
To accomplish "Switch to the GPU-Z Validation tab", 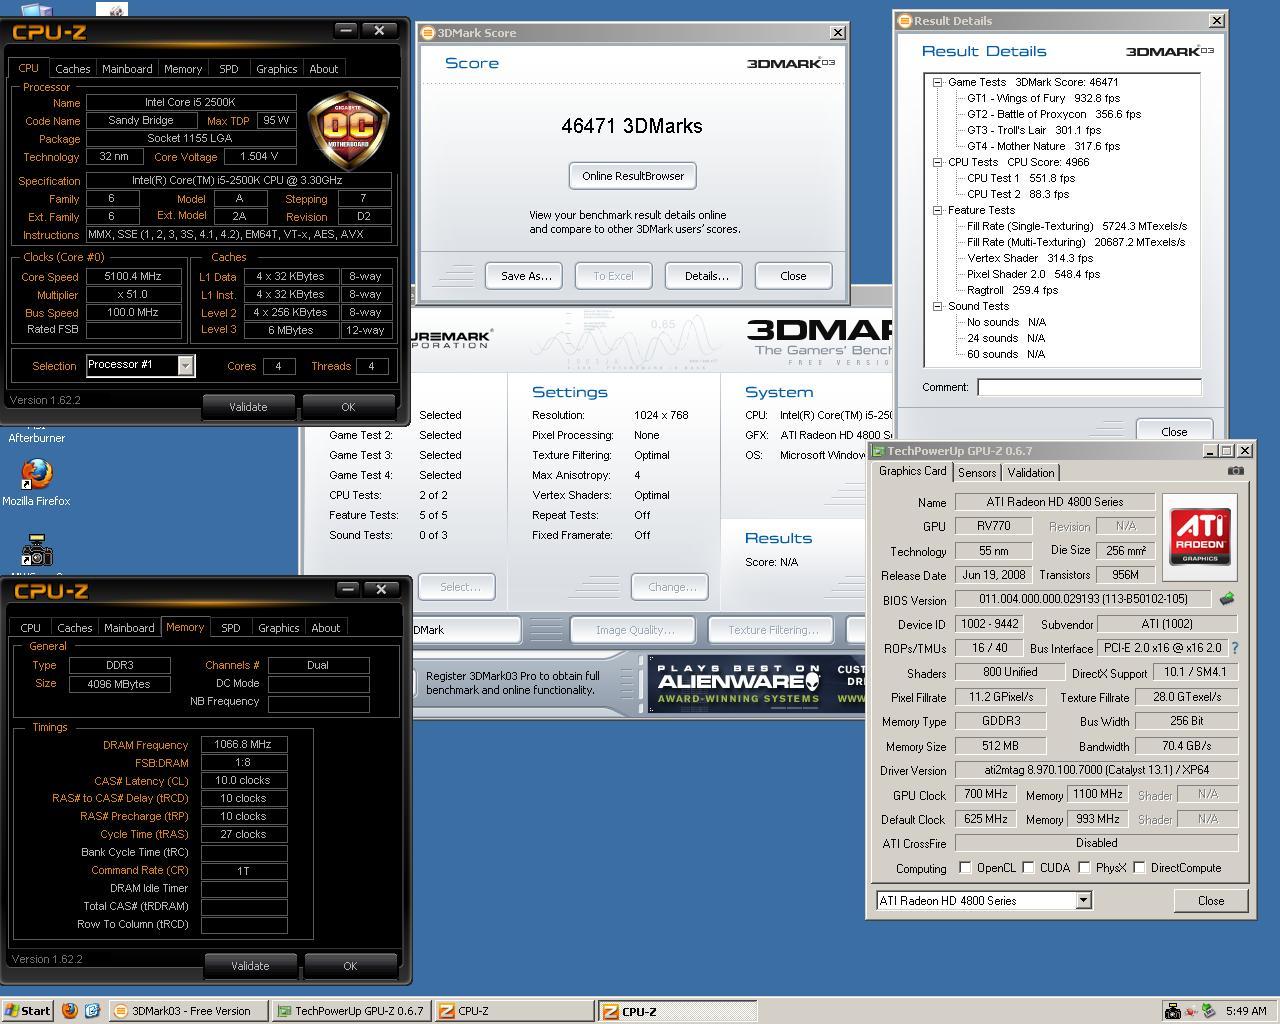I will coord(1031,473).
